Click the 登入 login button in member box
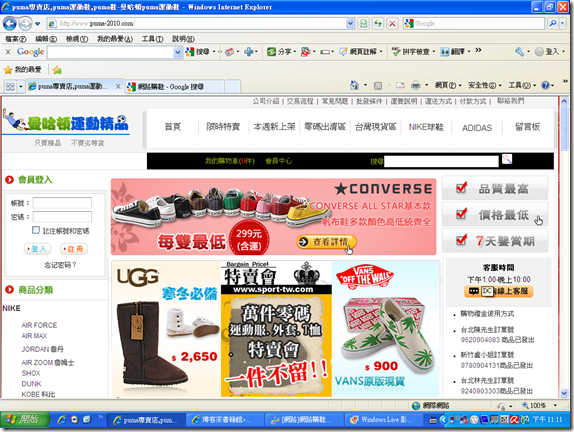The width and height of the screenshot is (574, 432). pos(37,249)
